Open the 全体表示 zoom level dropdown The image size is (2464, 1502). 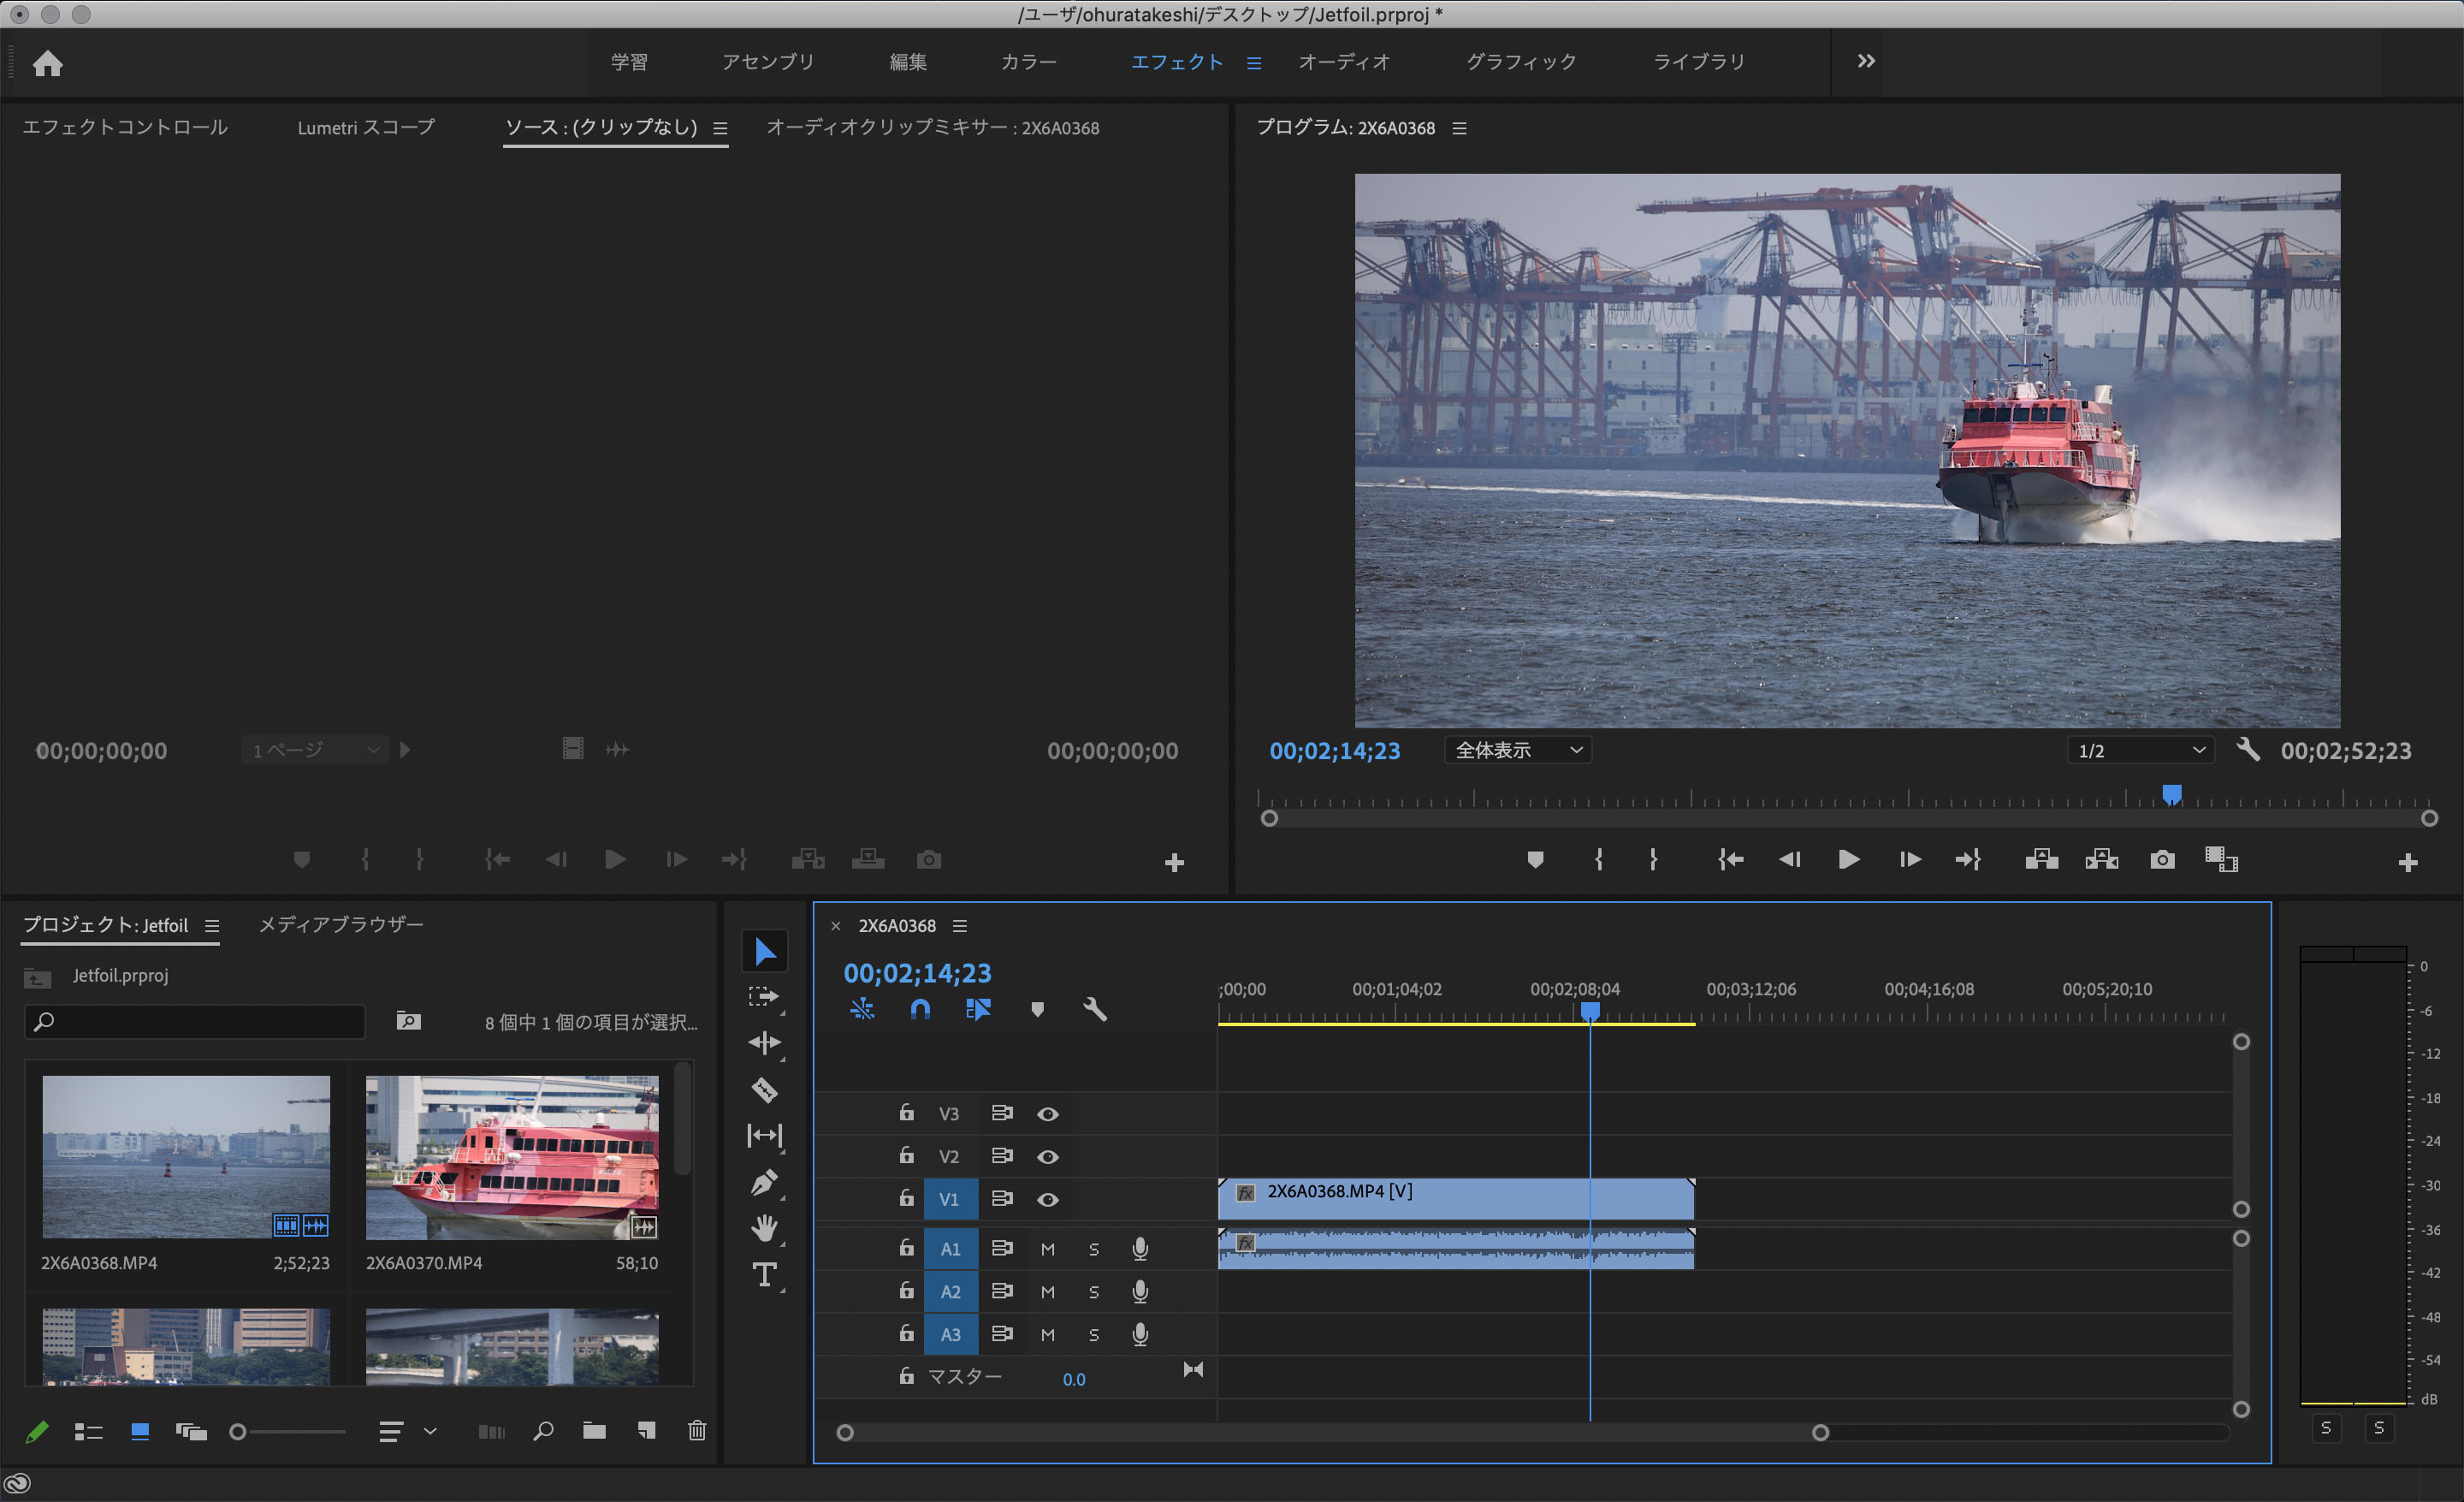1518,750
